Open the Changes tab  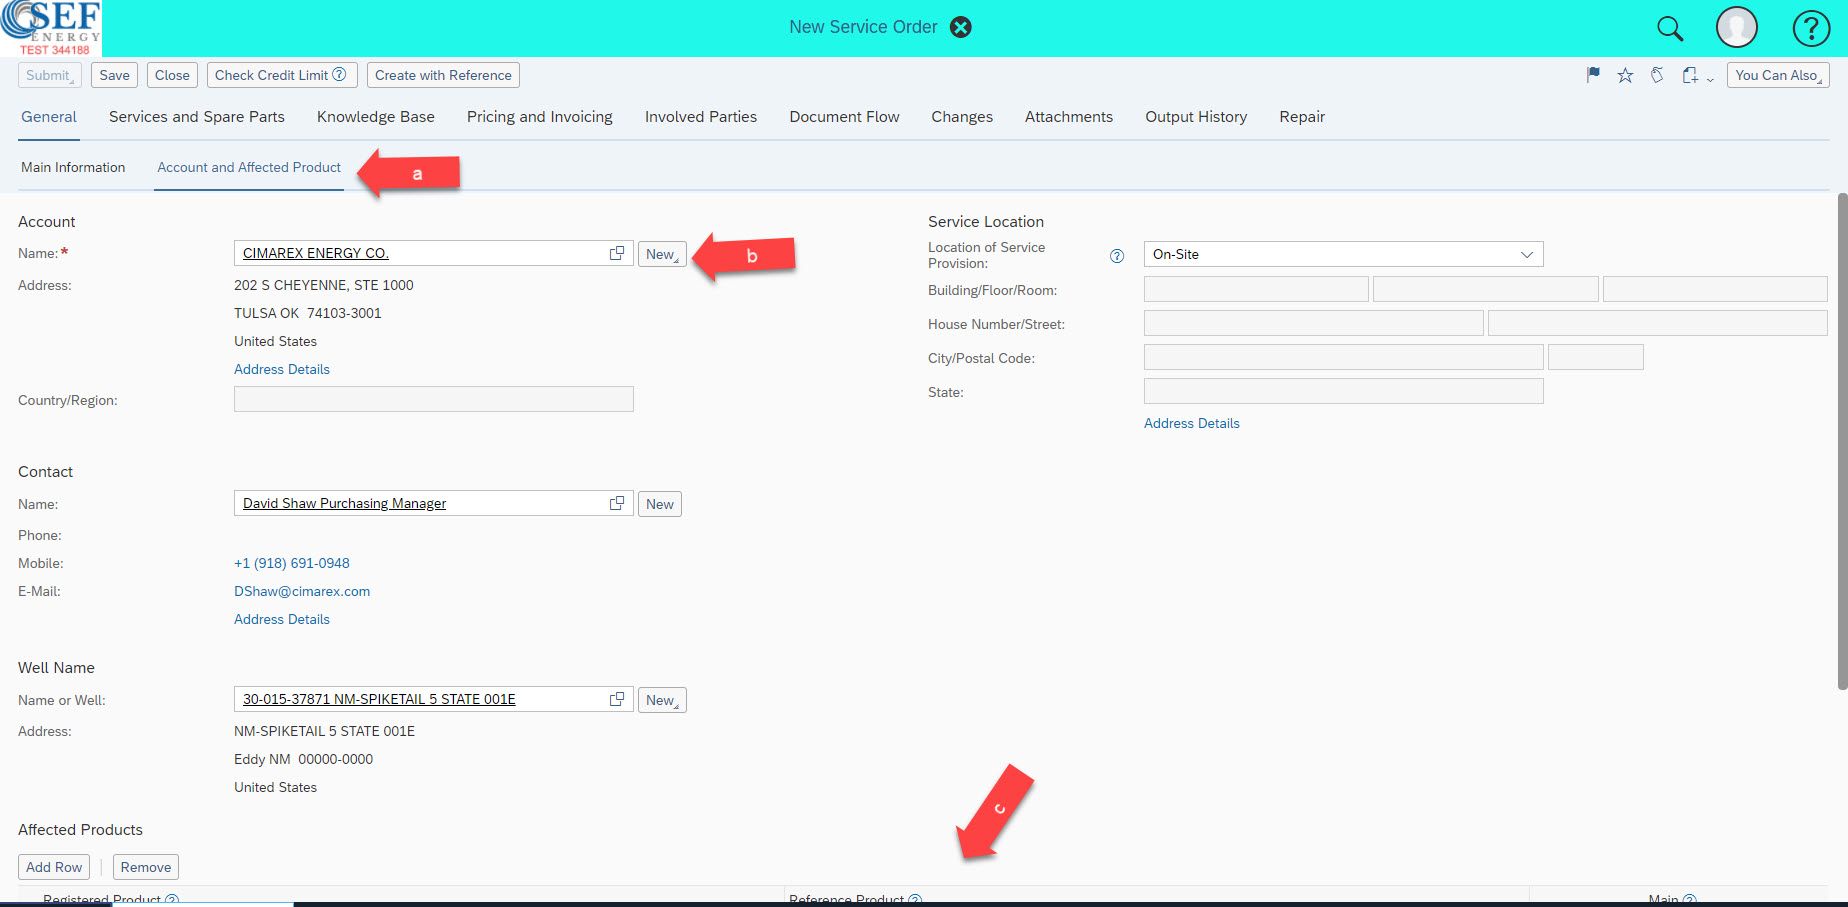[962, 117]
